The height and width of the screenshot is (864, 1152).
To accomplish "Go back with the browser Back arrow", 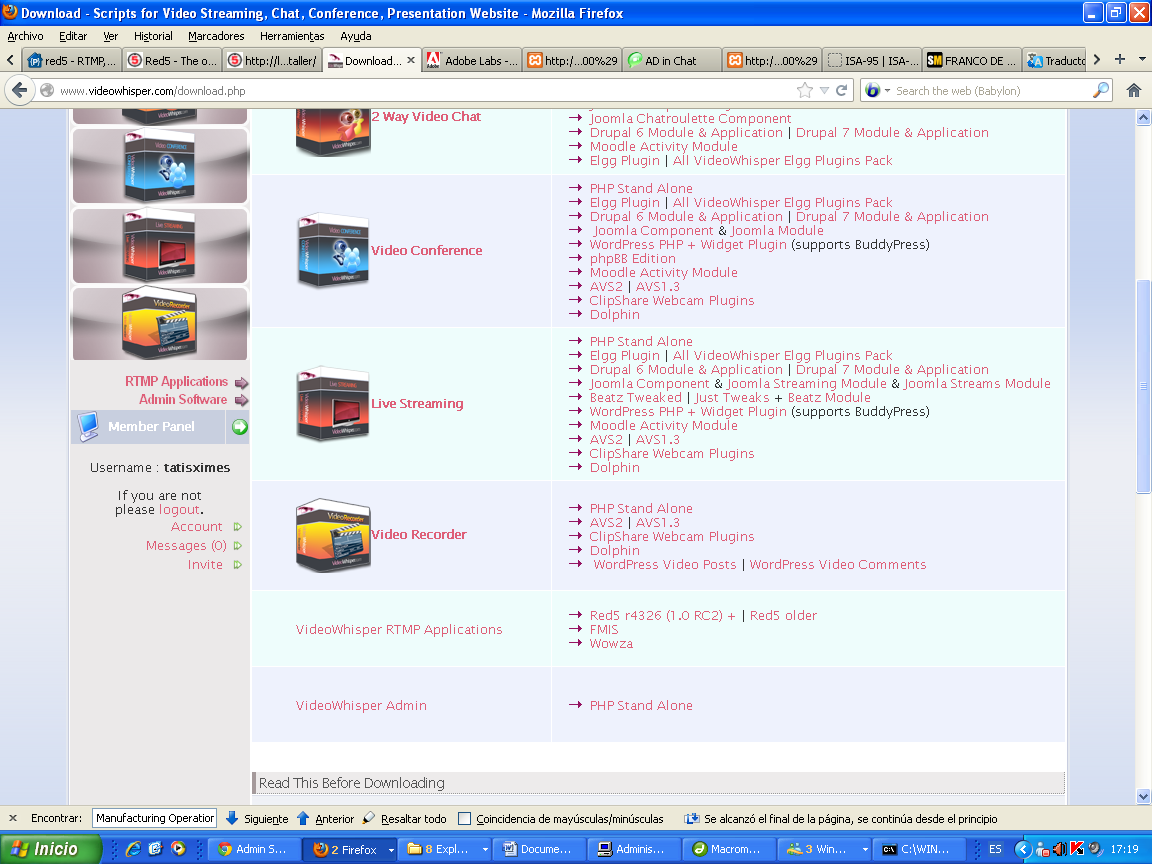I will pyautogui.click(x=20, y=90).
